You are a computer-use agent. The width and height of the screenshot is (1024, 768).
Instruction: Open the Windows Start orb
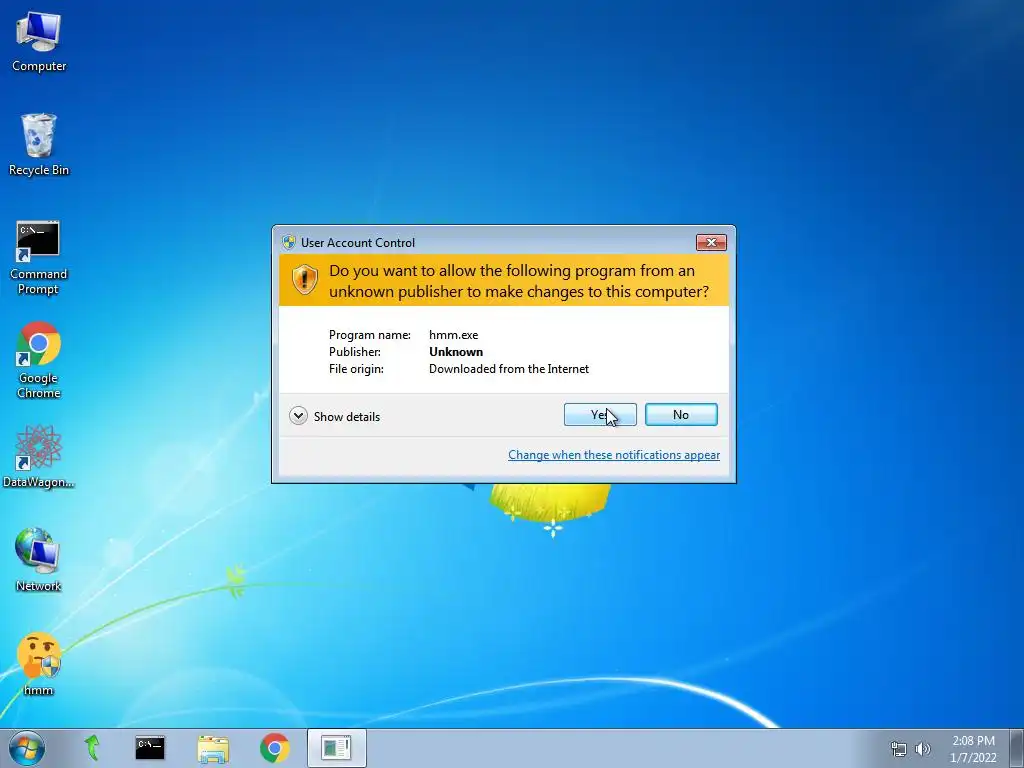click(27, 748)
